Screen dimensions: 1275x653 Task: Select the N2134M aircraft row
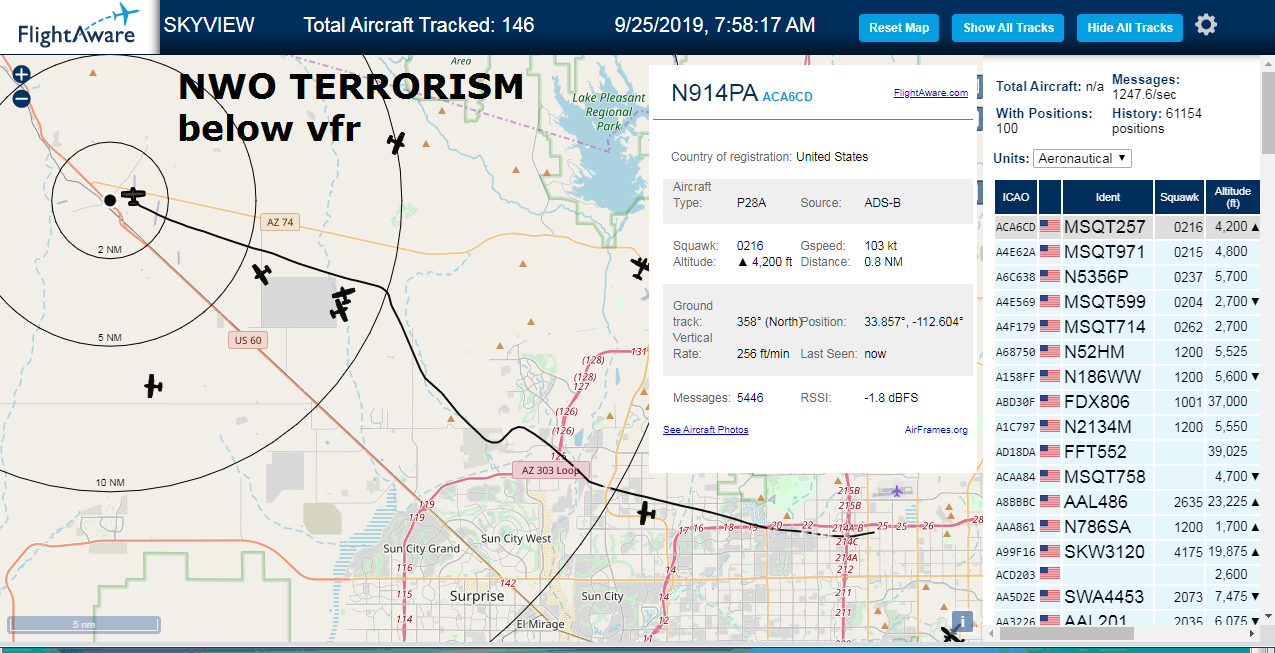pos(1127,427)
